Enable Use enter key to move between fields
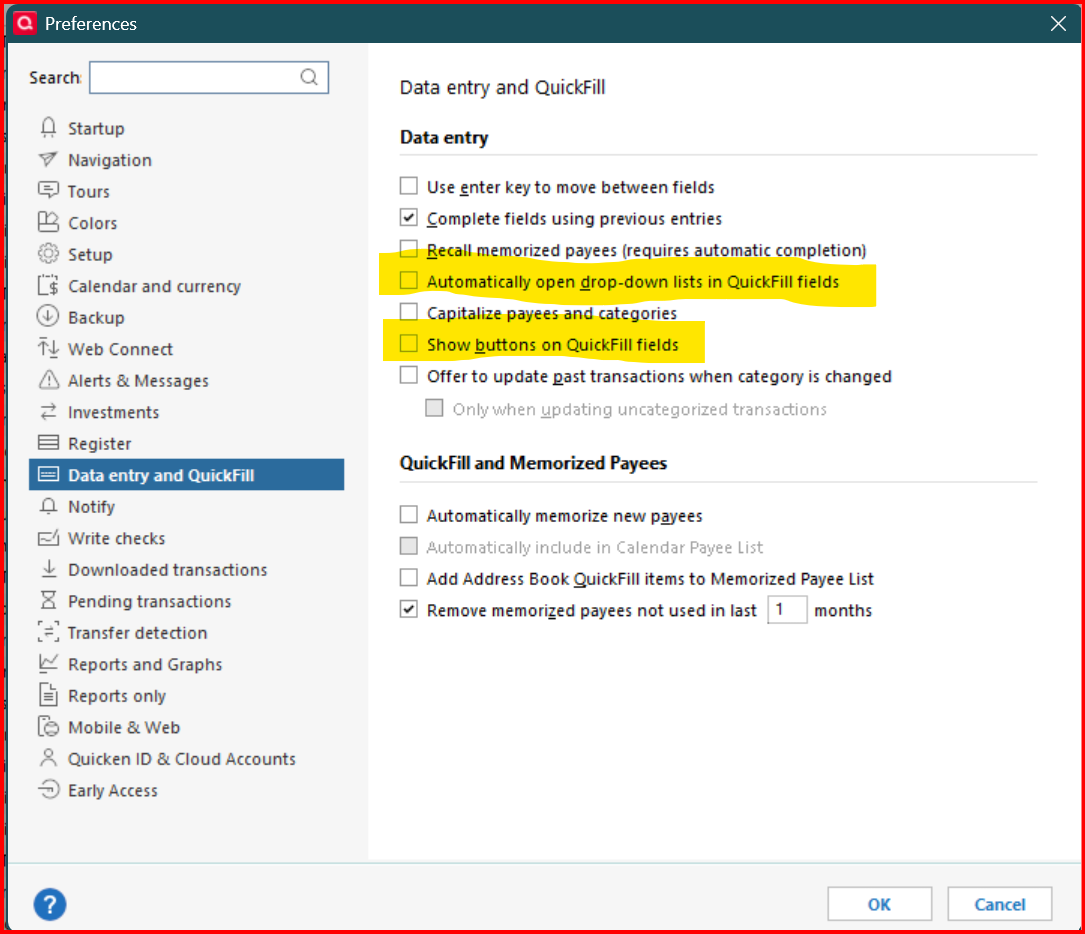 [408, 186]
